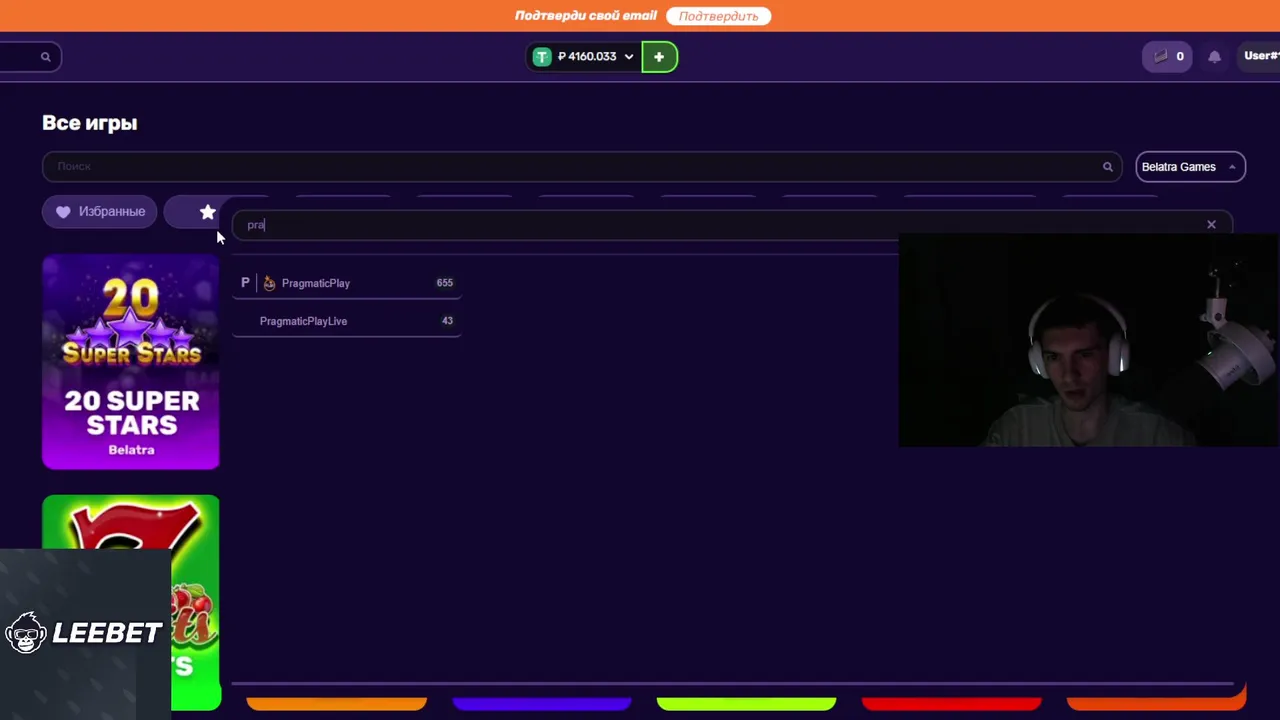The image size is (1280, 720).
Task: Click the Подтвердить email confirmation button
Action: [718, 16]
